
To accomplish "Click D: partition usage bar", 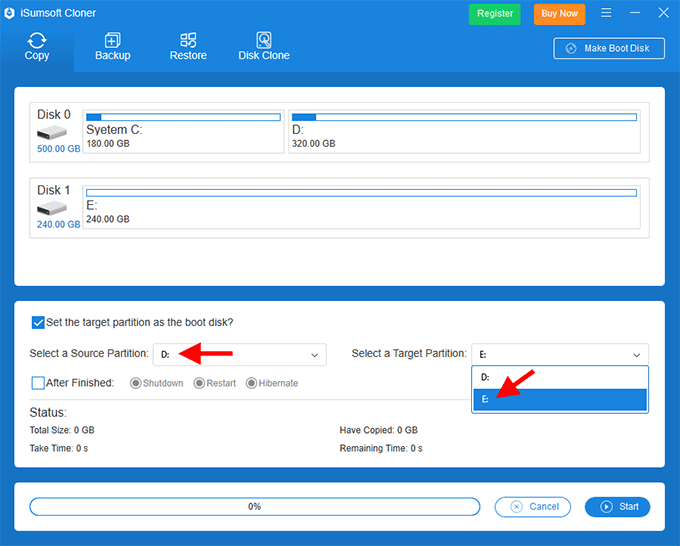I will (x=464, y=117).
